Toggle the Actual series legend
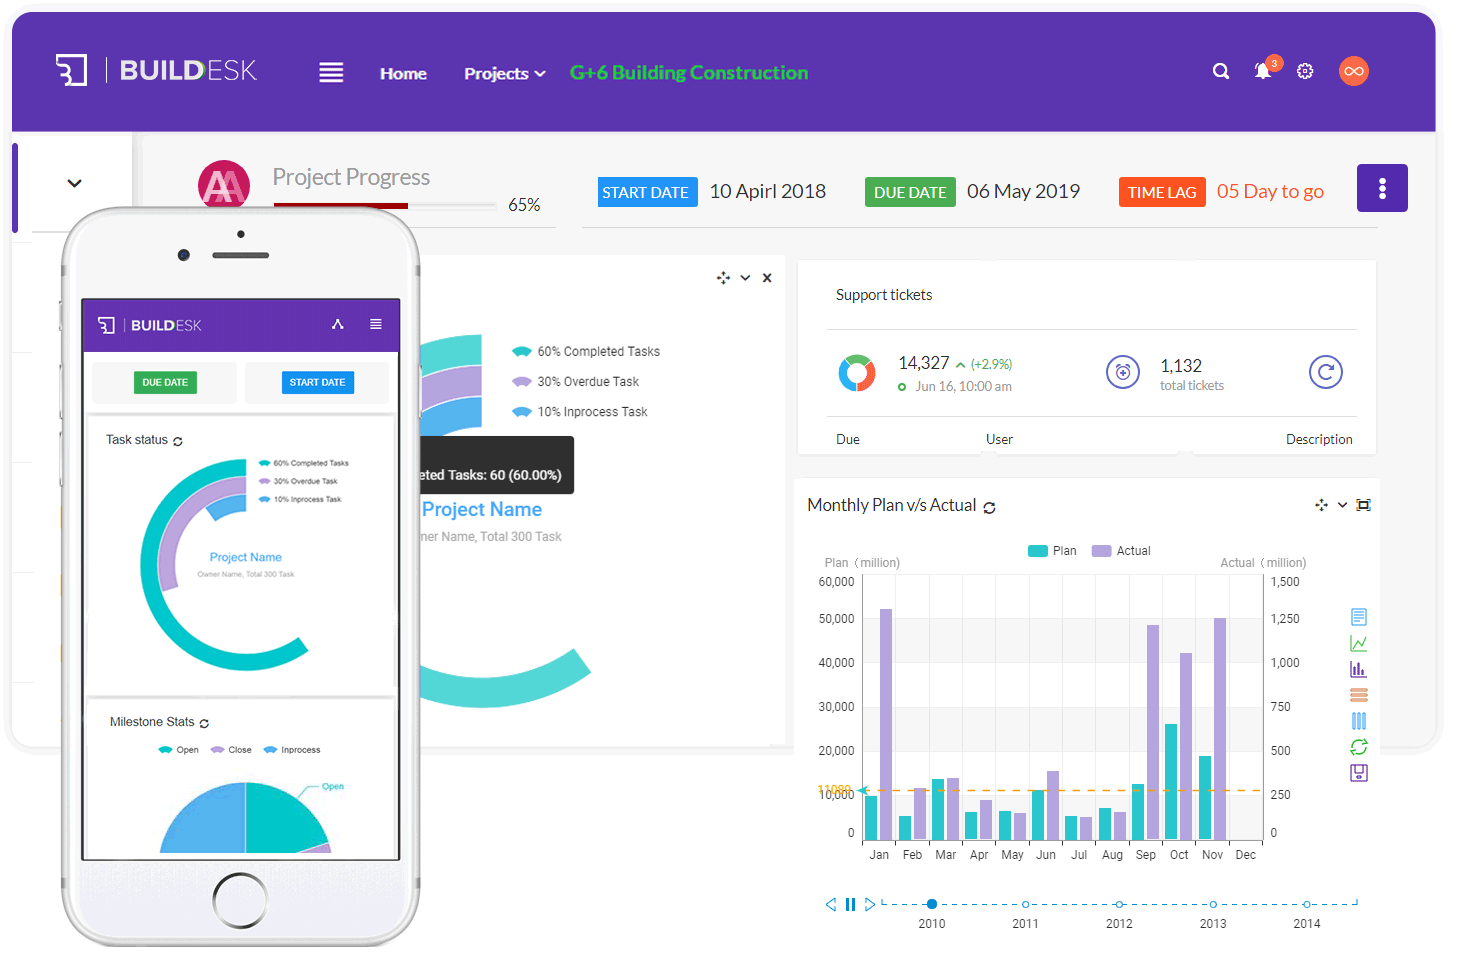This screenshot has height=959, width=1464. coord(1121,551)
